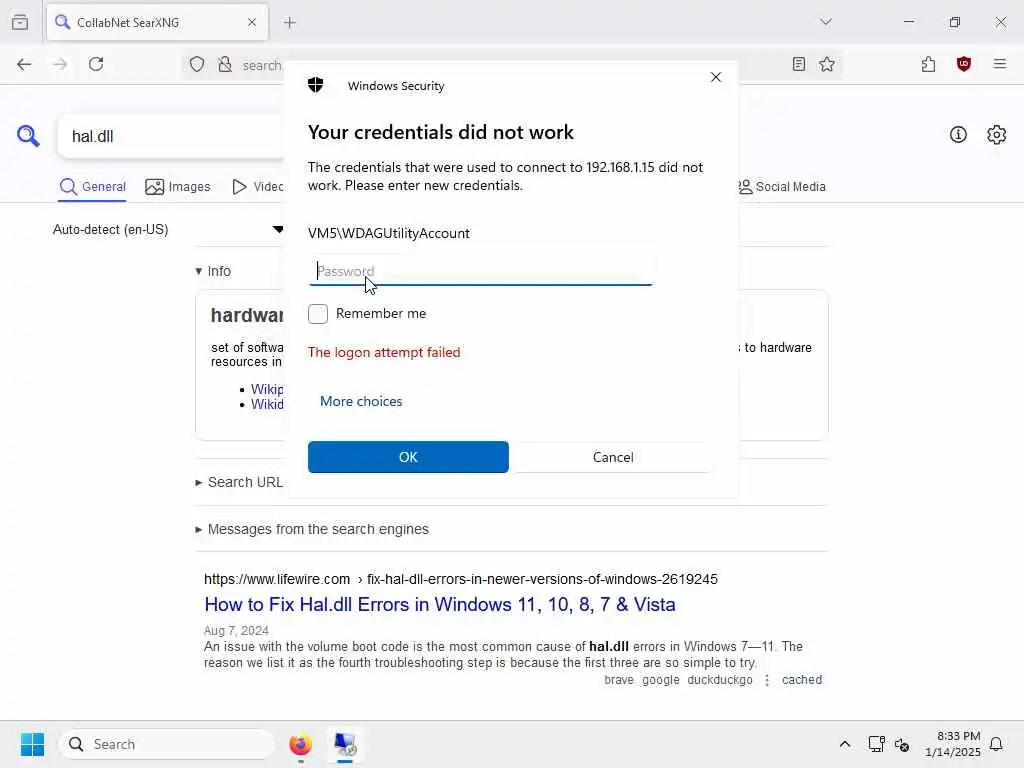
Task: Expand the Search URL section
Action: click(x=239, y=482)
